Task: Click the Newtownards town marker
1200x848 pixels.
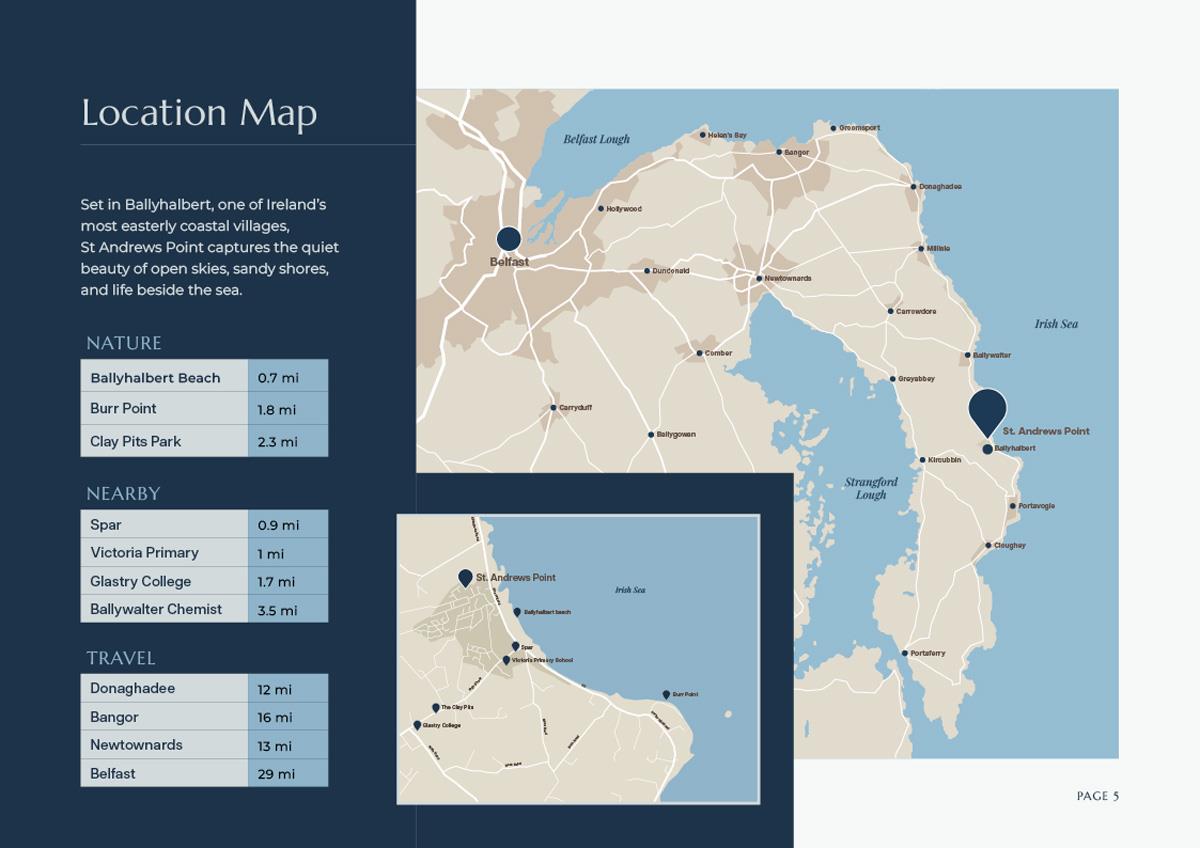Action: coord(759,279)
